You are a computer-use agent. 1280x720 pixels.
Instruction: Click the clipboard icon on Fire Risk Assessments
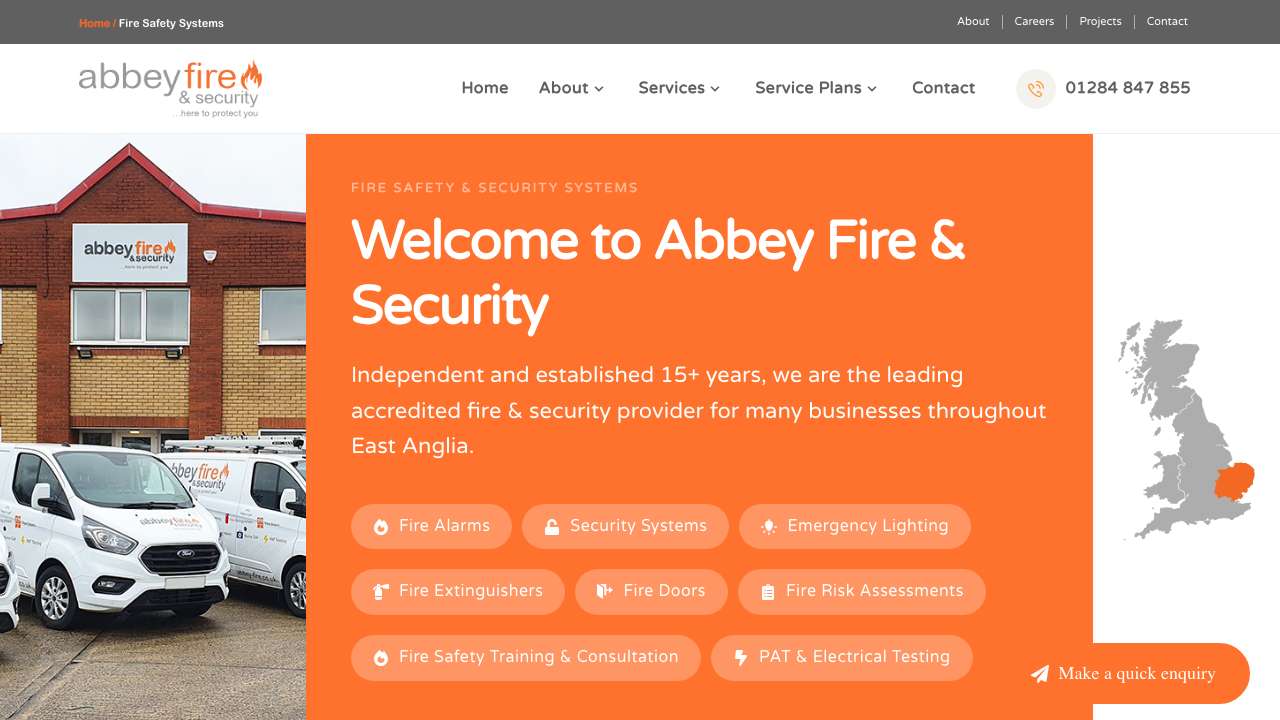point(768,592)
